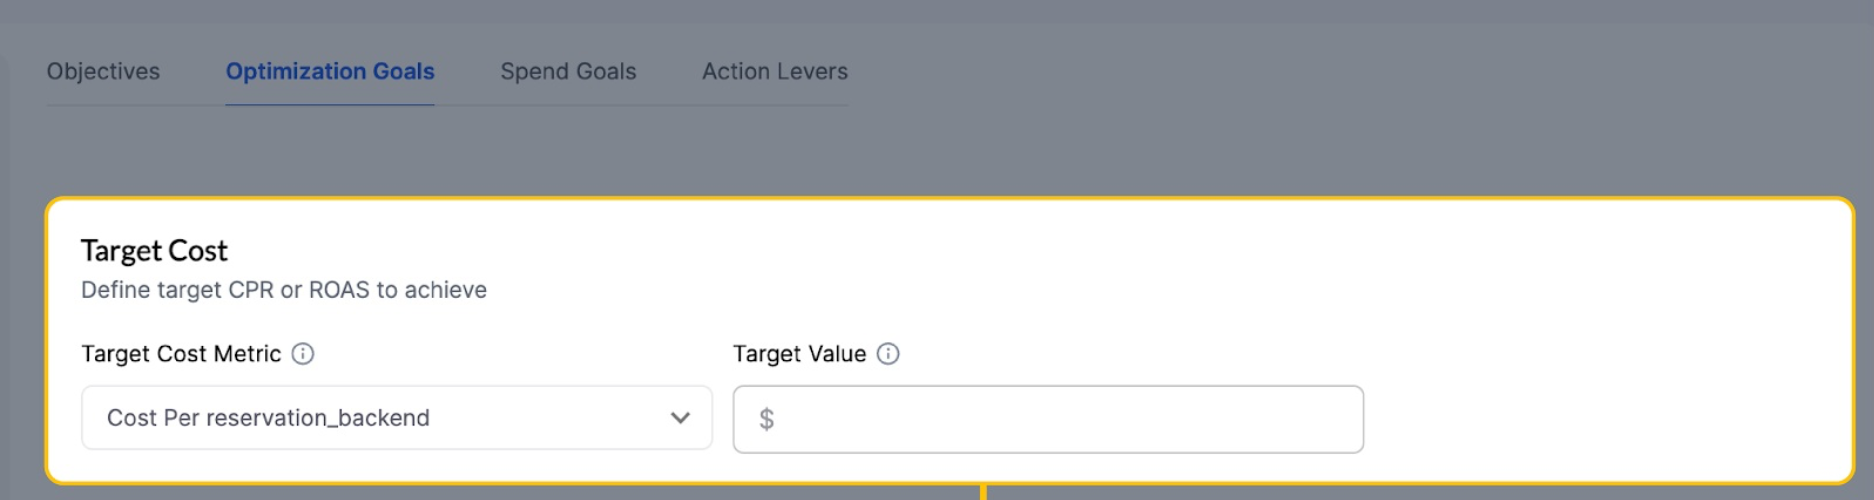Click the Target Value label text
The width and height of the screenshot is (1874, 500).
coord(799,354)
